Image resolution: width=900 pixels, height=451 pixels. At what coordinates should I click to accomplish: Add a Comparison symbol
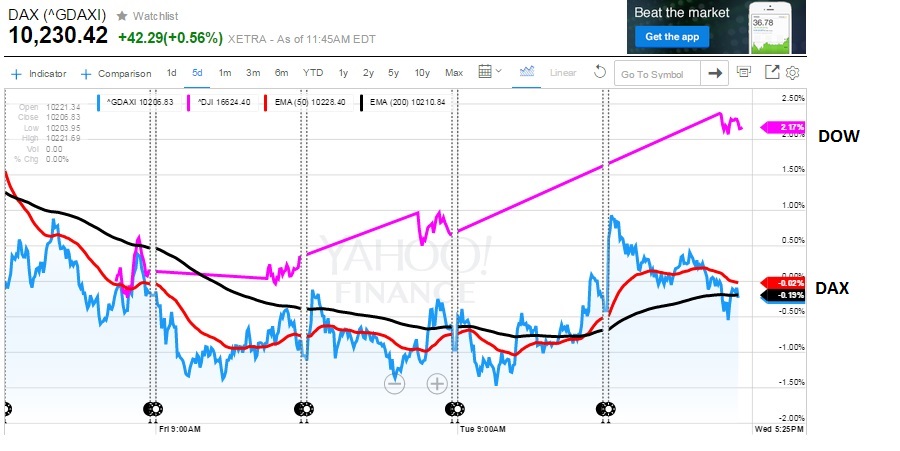point(116,73)
